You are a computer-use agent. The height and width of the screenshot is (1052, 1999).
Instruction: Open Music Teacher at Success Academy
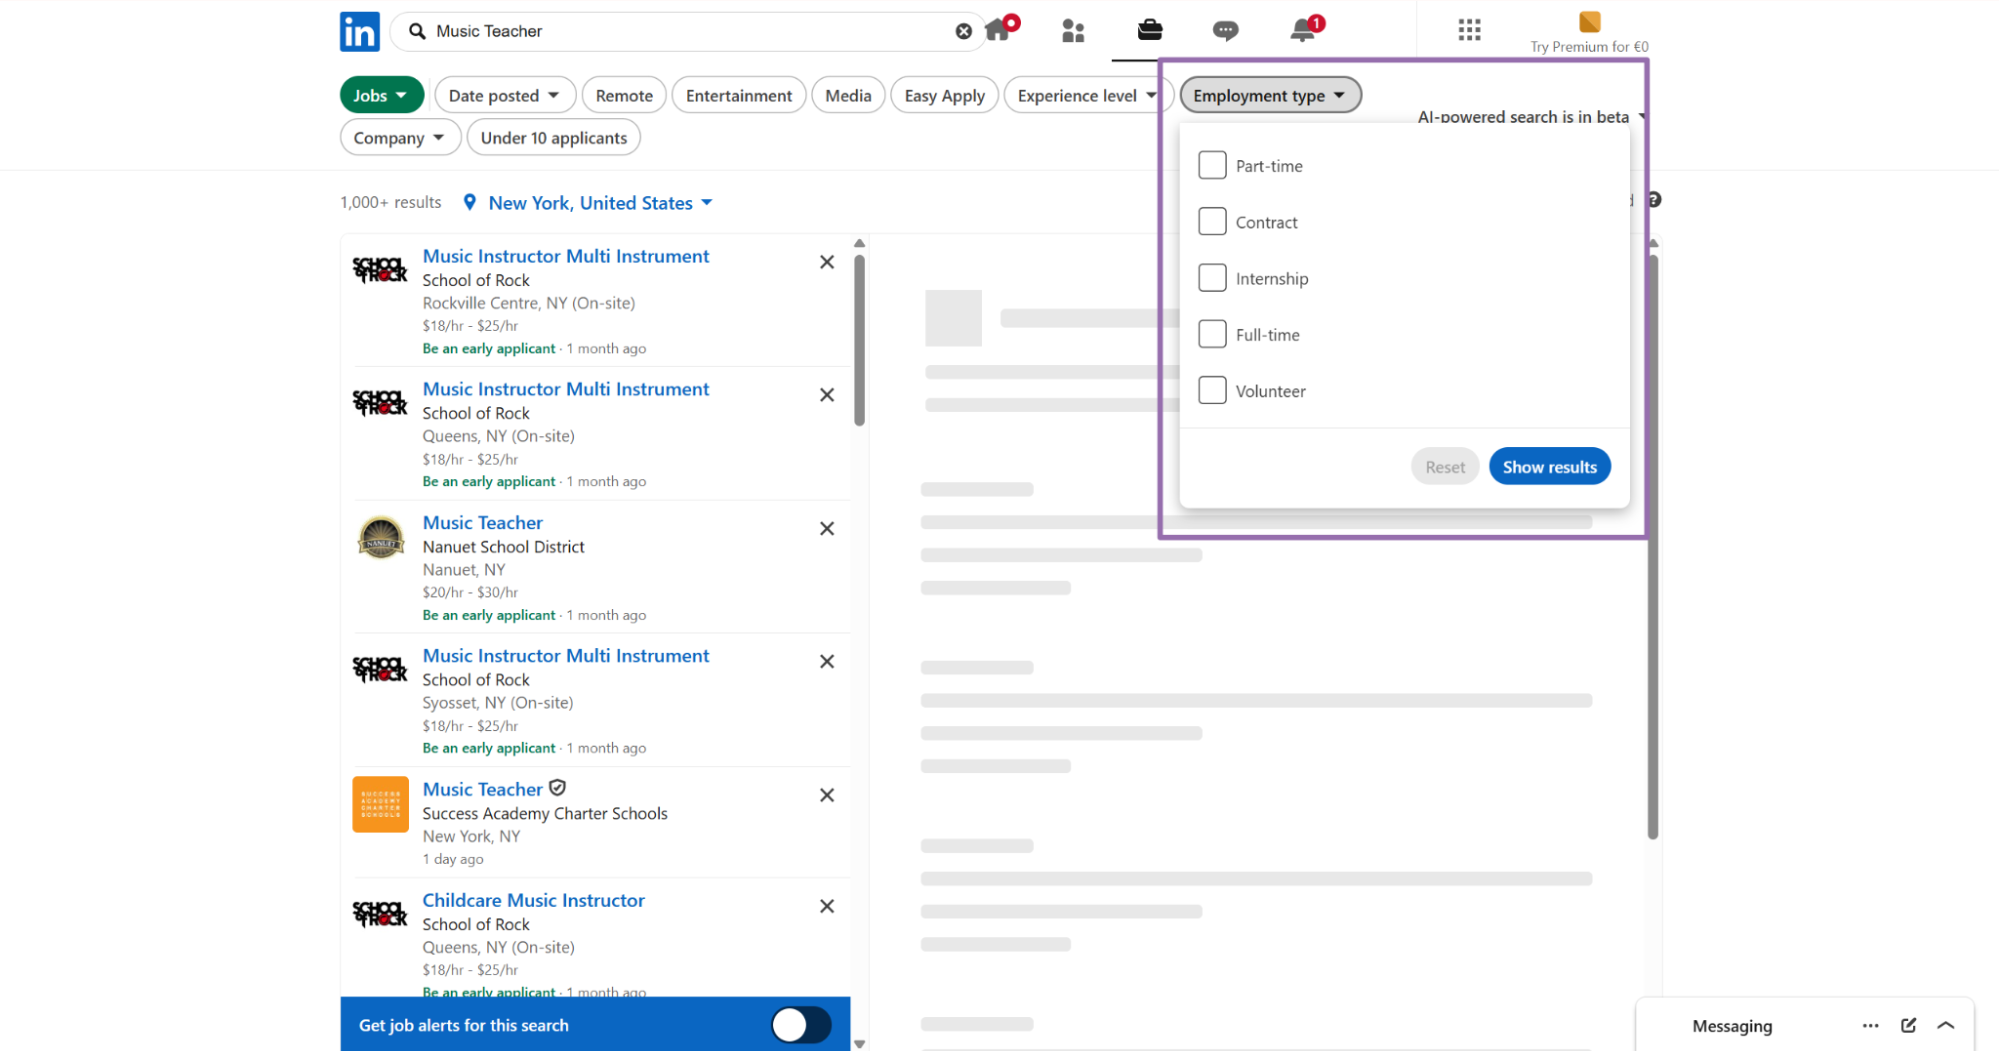click(483, 790)
